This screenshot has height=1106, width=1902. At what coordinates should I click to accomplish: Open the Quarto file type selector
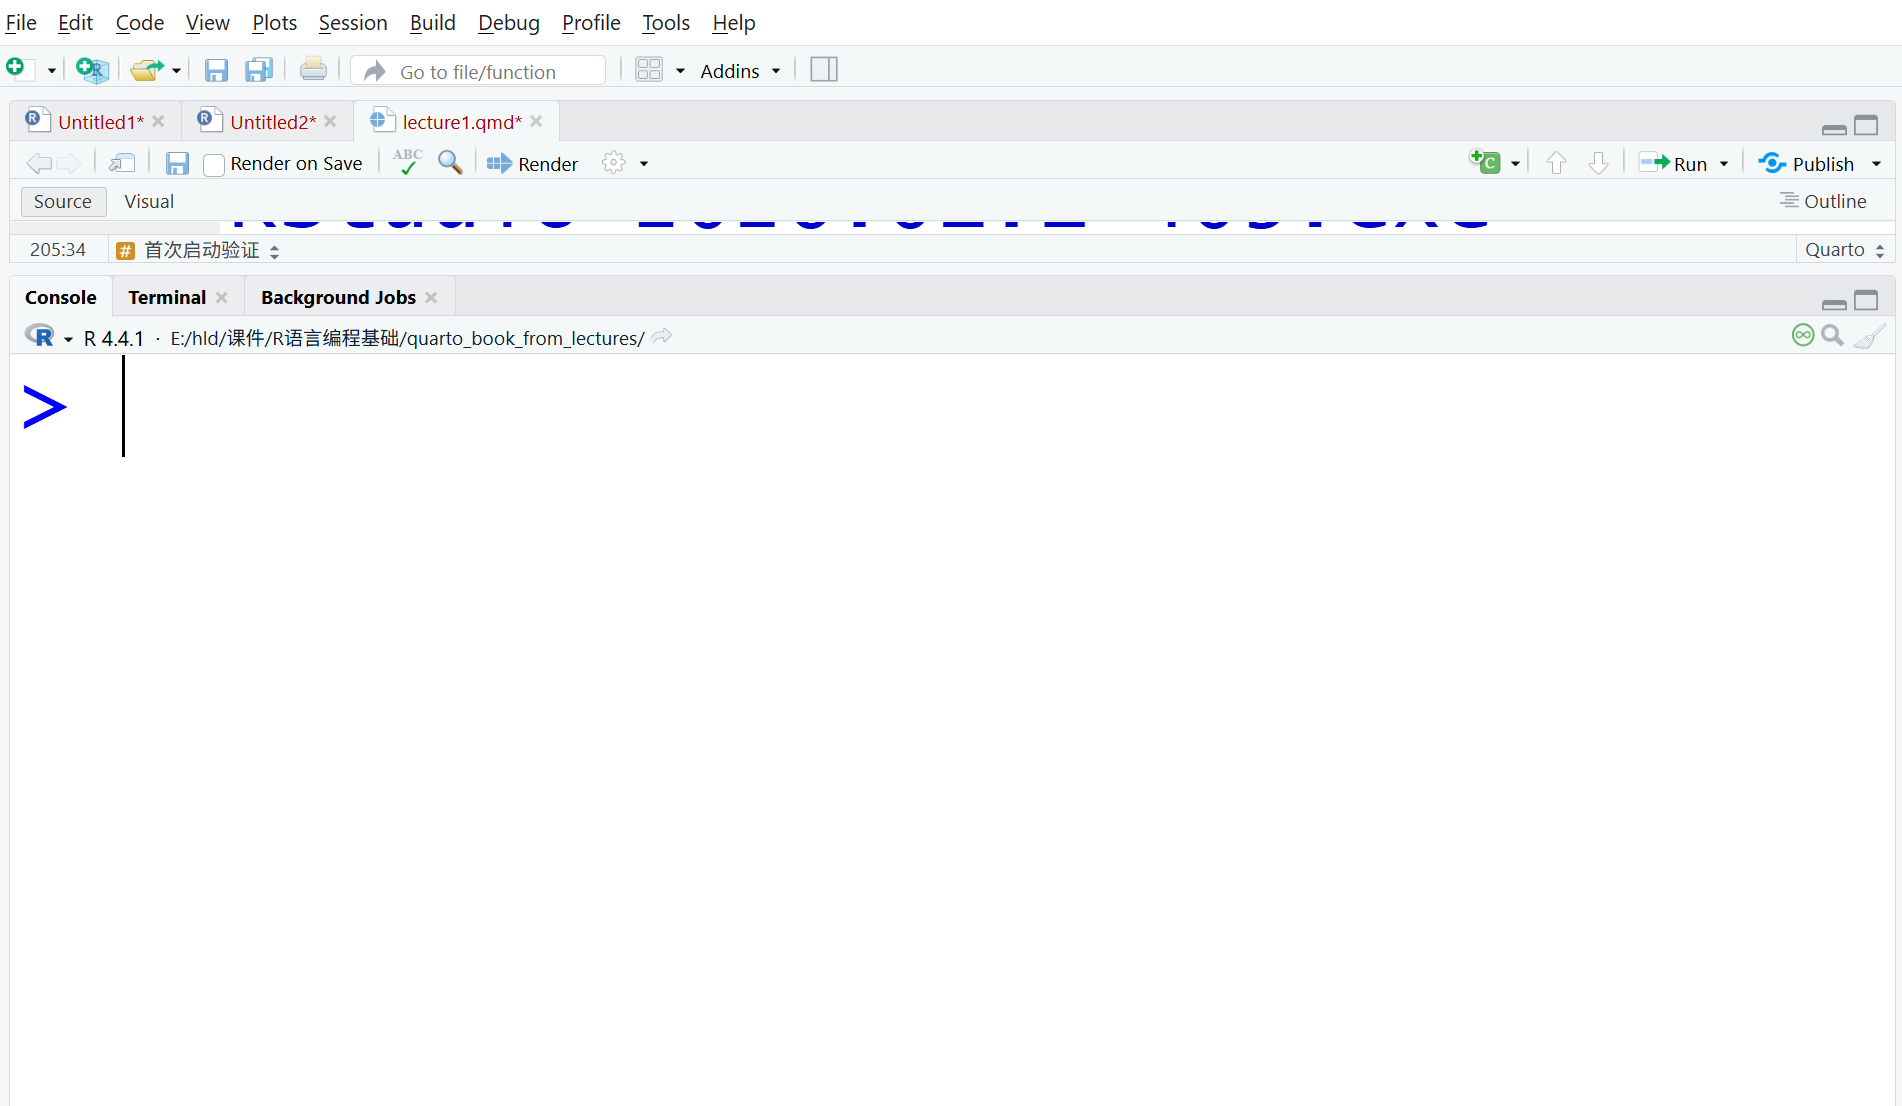(x=1845, y=250)
